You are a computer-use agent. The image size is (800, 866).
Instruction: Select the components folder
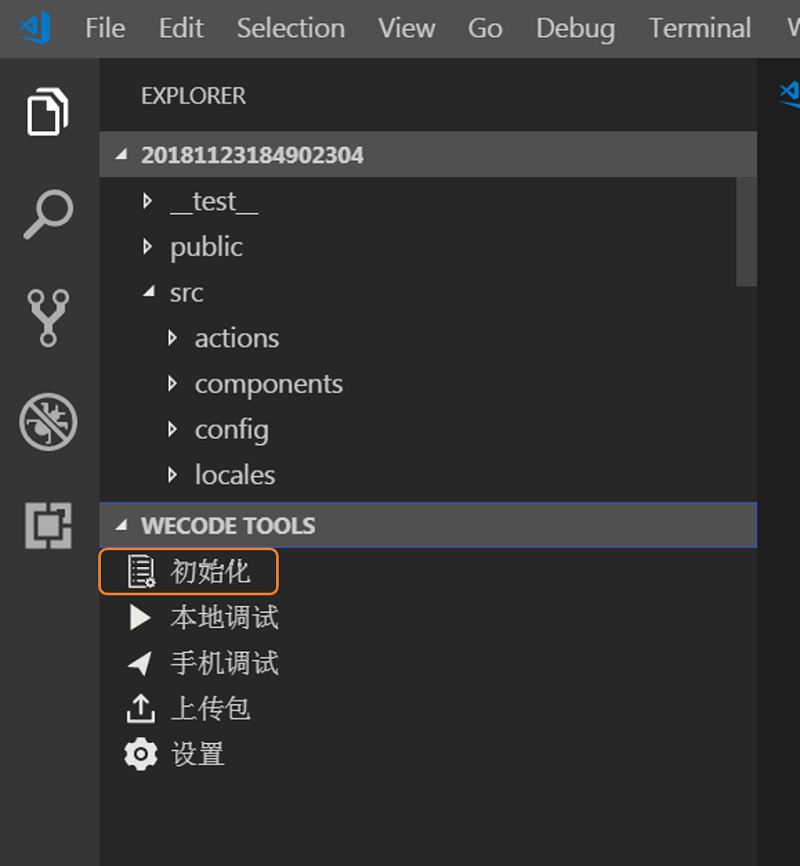pyautogui.click(x=268, y=384)
